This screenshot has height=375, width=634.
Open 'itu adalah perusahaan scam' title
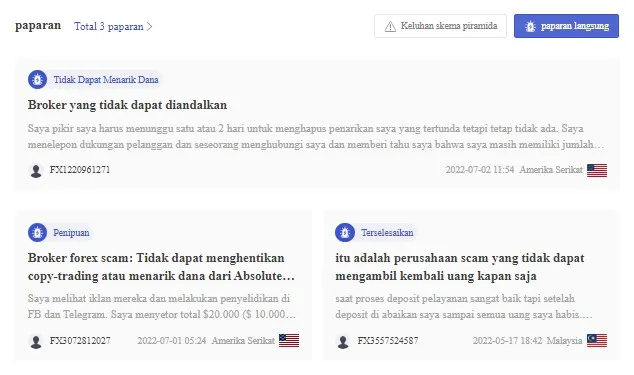pos(460,267)
